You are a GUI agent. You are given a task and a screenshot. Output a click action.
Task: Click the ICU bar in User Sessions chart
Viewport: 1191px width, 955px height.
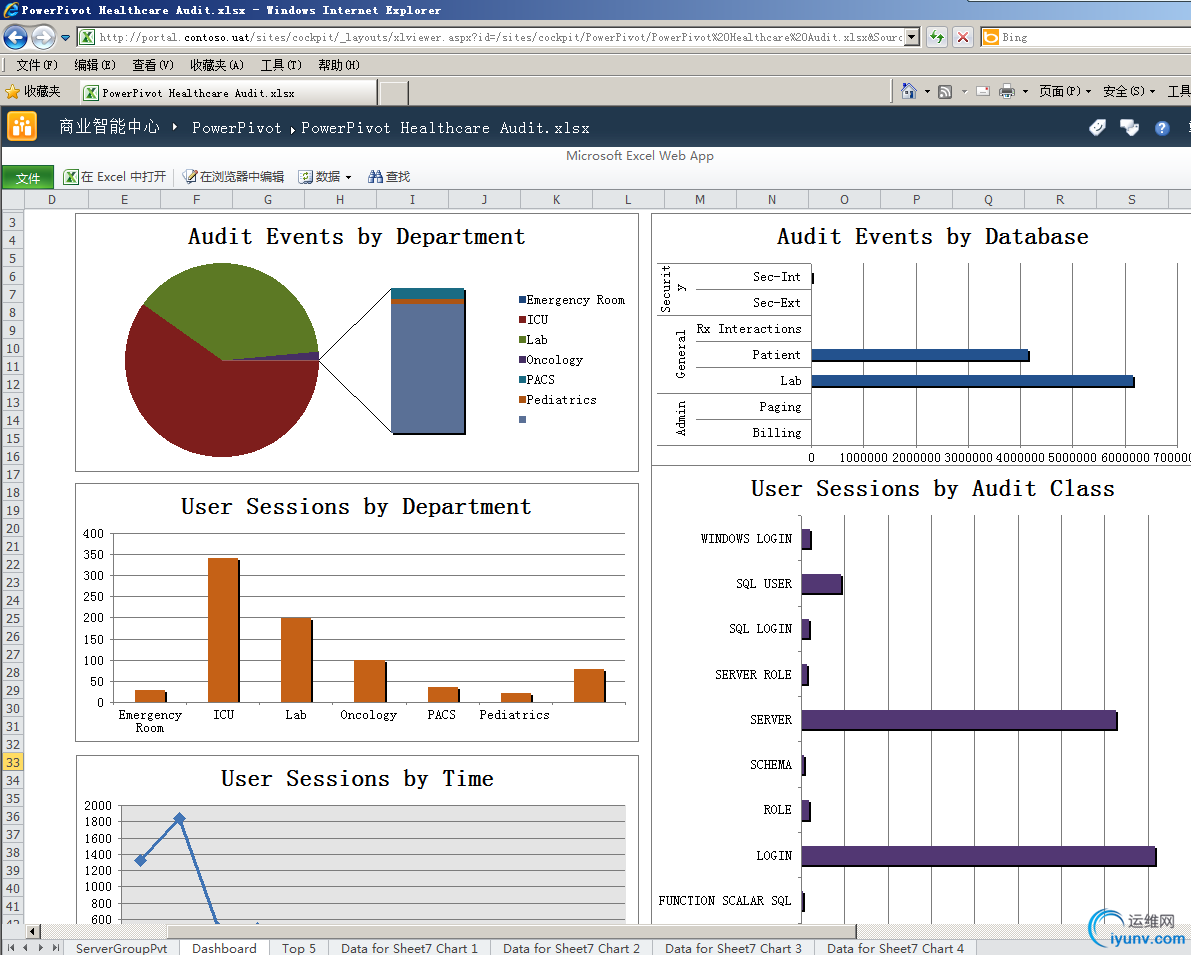tap(223, 631)
